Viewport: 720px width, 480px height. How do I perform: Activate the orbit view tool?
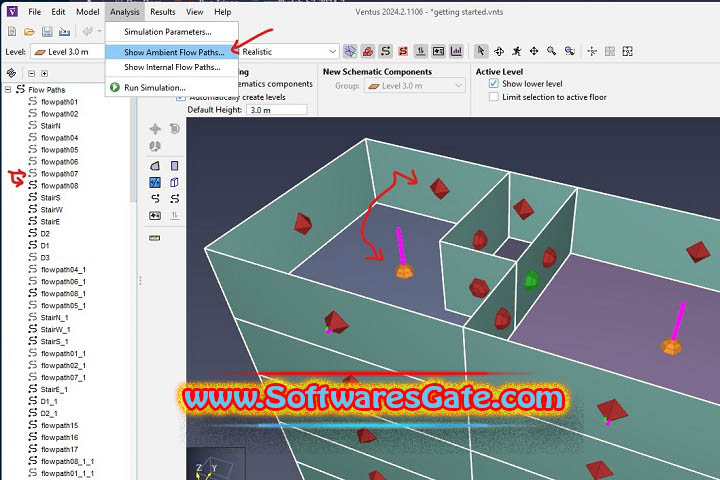pos(499,51)
